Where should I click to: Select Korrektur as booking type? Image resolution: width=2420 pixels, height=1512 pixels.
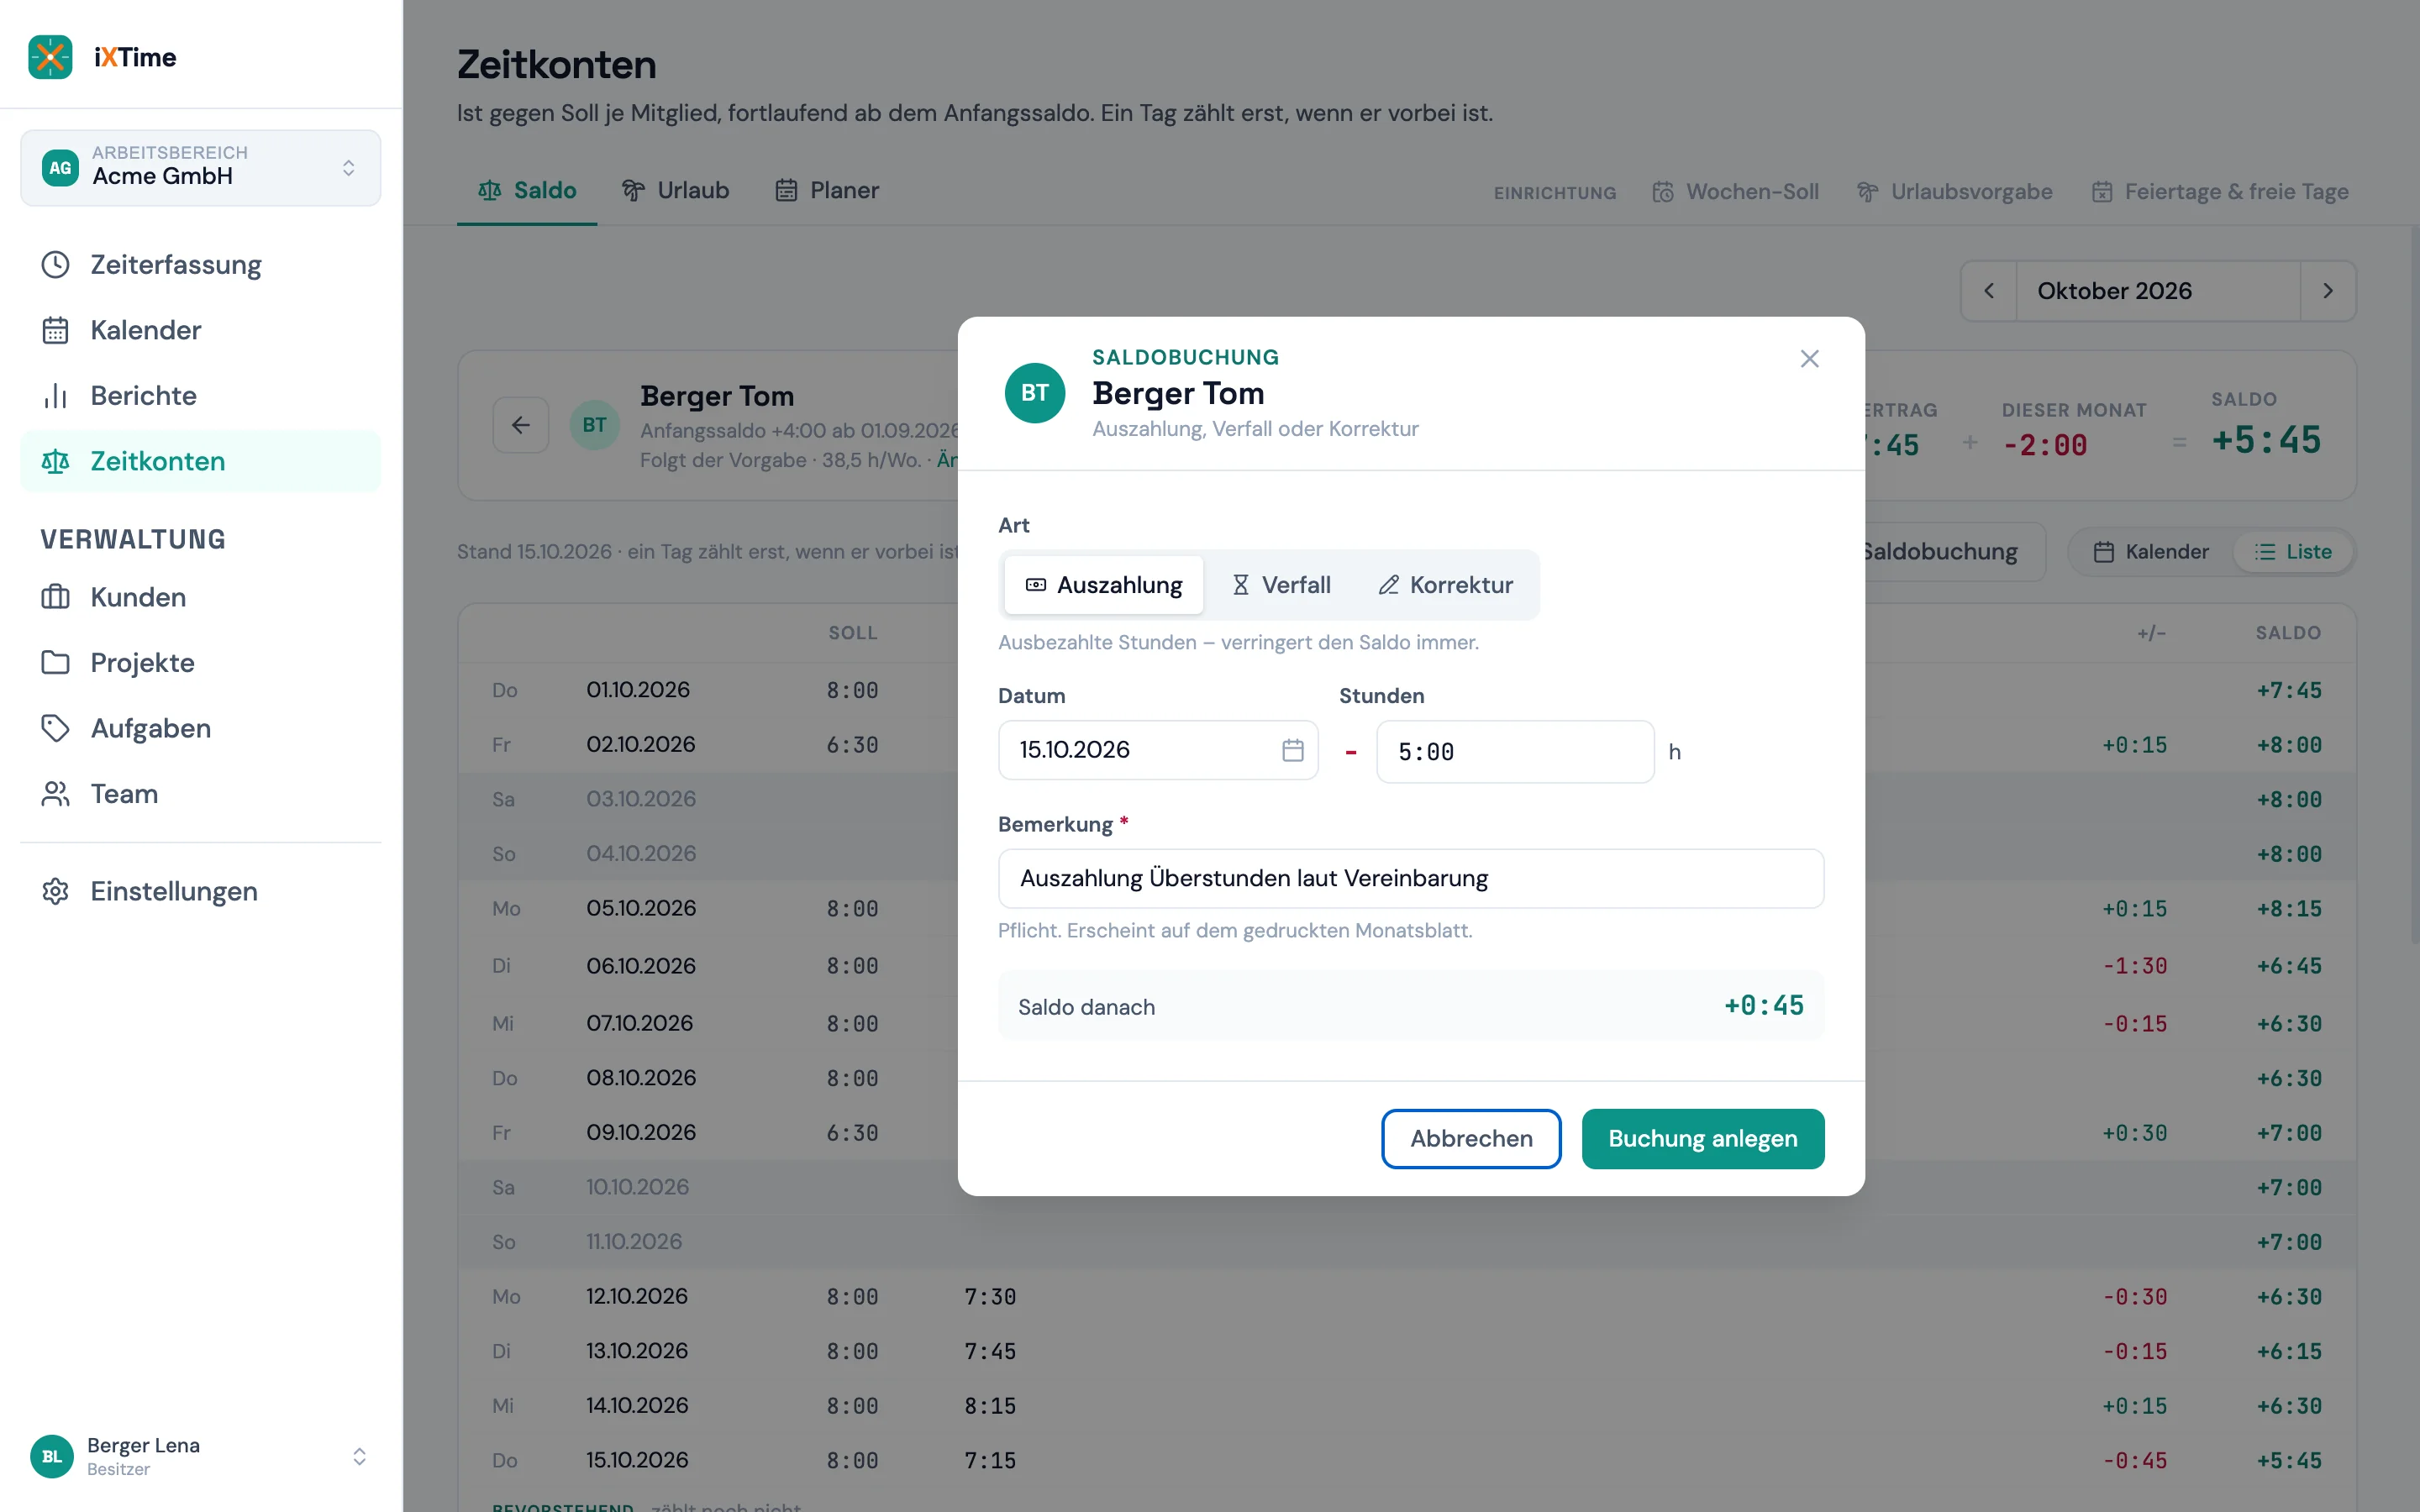tap(1446, 585)
